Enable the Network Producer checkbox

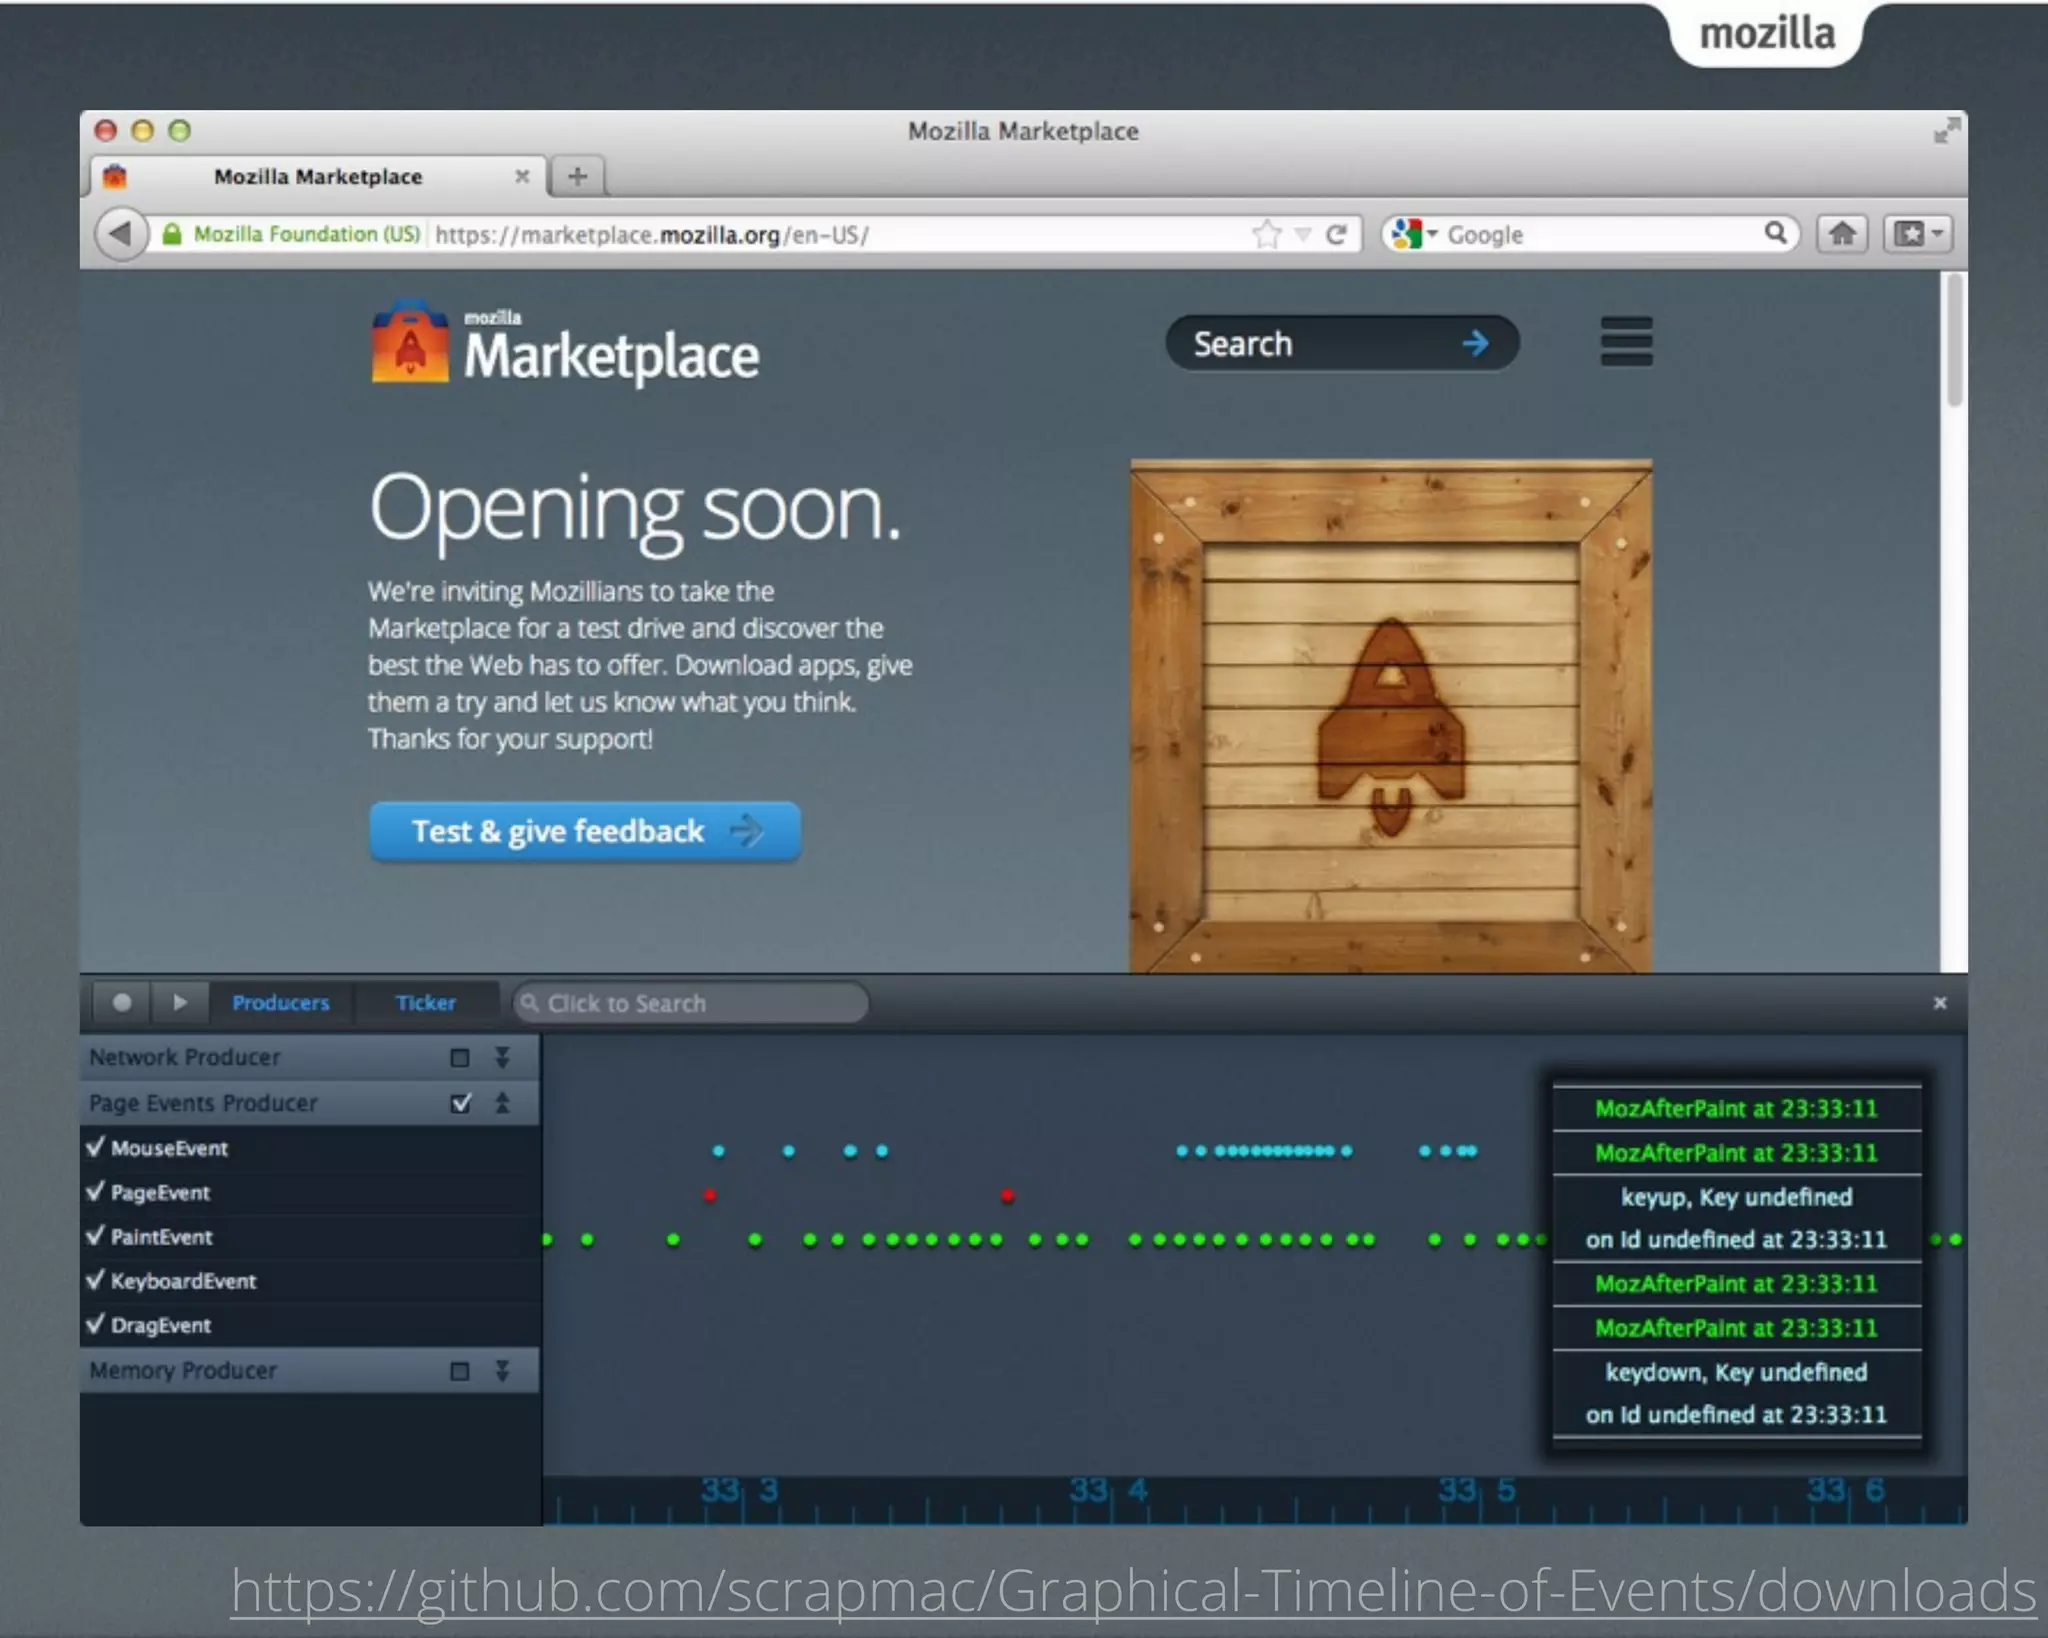click(x=460, y=1058)
